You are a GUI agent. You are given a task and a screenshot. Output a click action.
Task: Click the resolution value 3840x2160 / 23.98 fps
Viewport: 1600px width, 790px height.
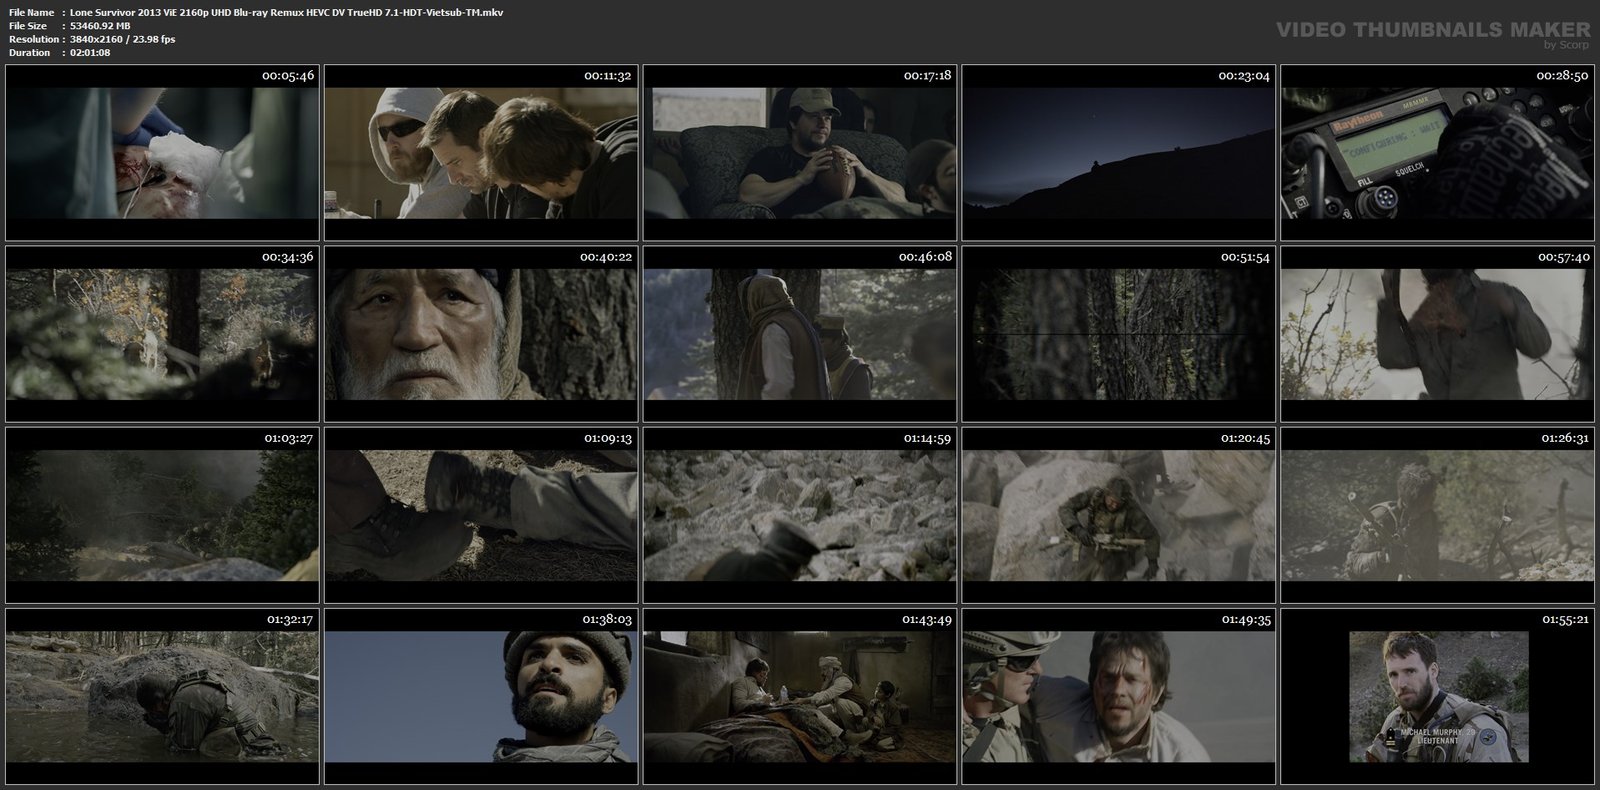[122, 39]
